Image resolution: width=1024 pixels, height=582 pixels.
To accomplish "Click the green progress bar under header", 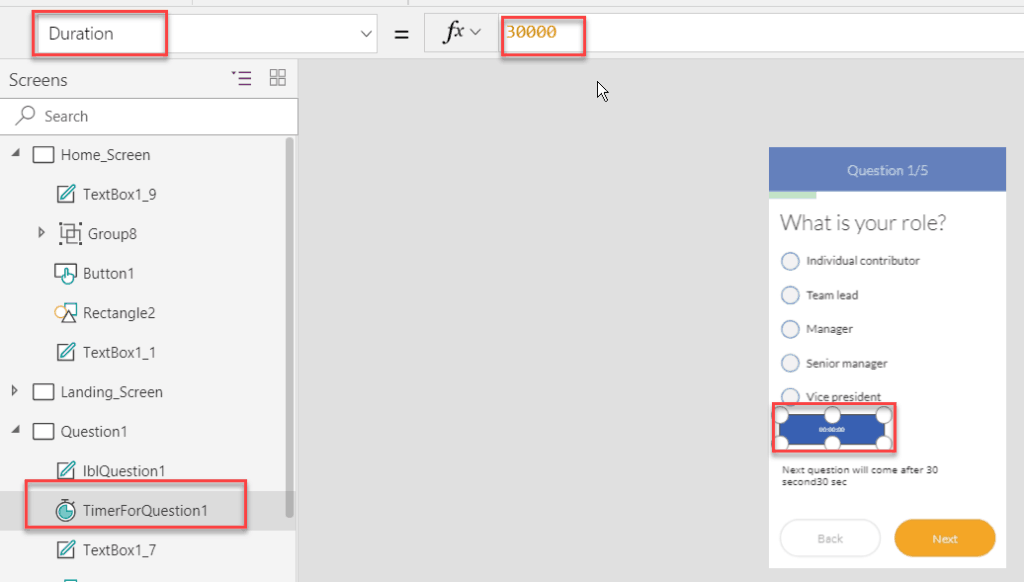I will coord(793,195).
